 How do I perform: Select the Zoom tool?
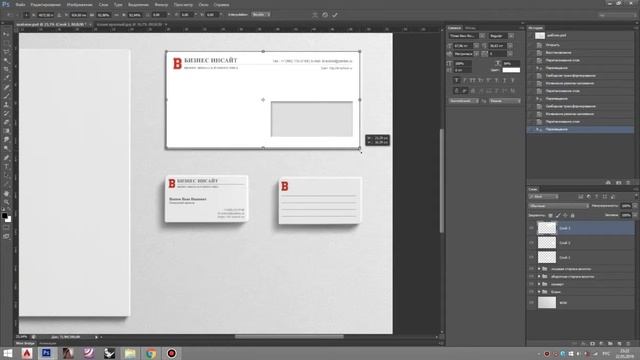(x=6, y=202)
